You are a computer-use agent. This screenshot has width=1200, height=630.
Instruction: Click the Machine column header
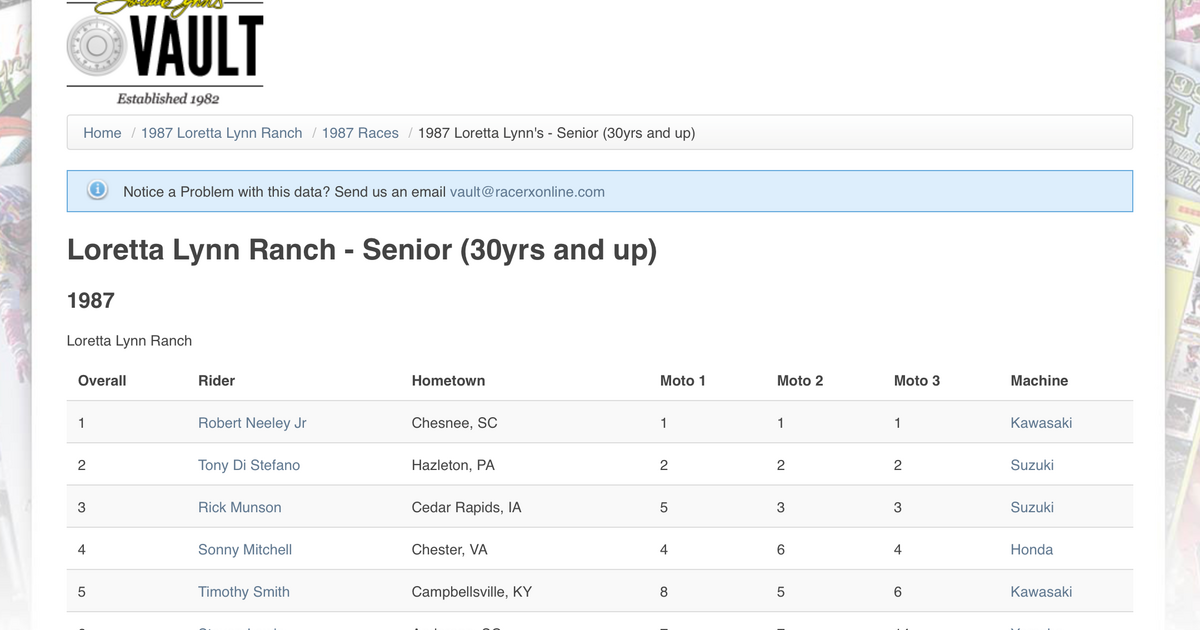[x=1039, y=381]
